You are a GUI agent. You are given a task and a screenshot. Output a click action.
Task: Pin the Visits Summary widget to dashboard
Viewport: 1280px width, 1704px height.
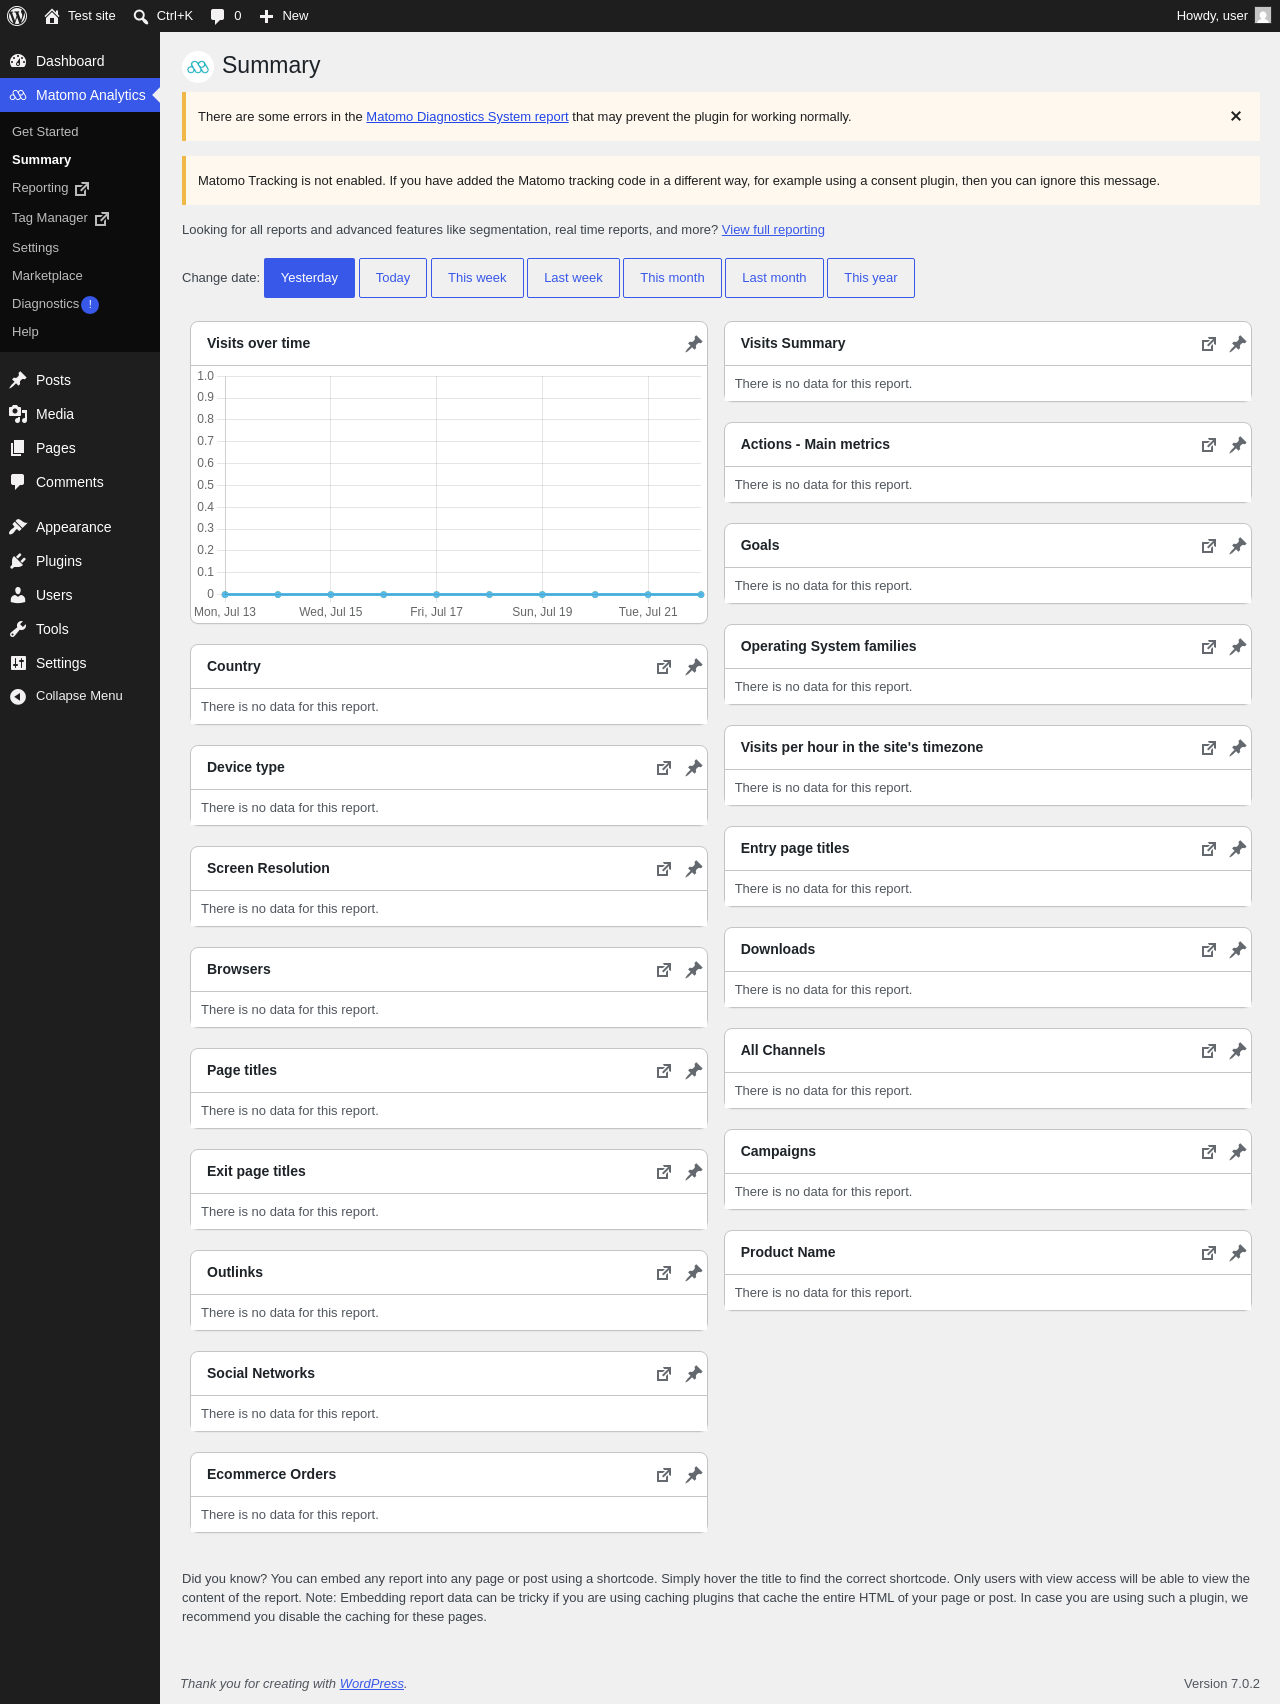point(1238,344)
